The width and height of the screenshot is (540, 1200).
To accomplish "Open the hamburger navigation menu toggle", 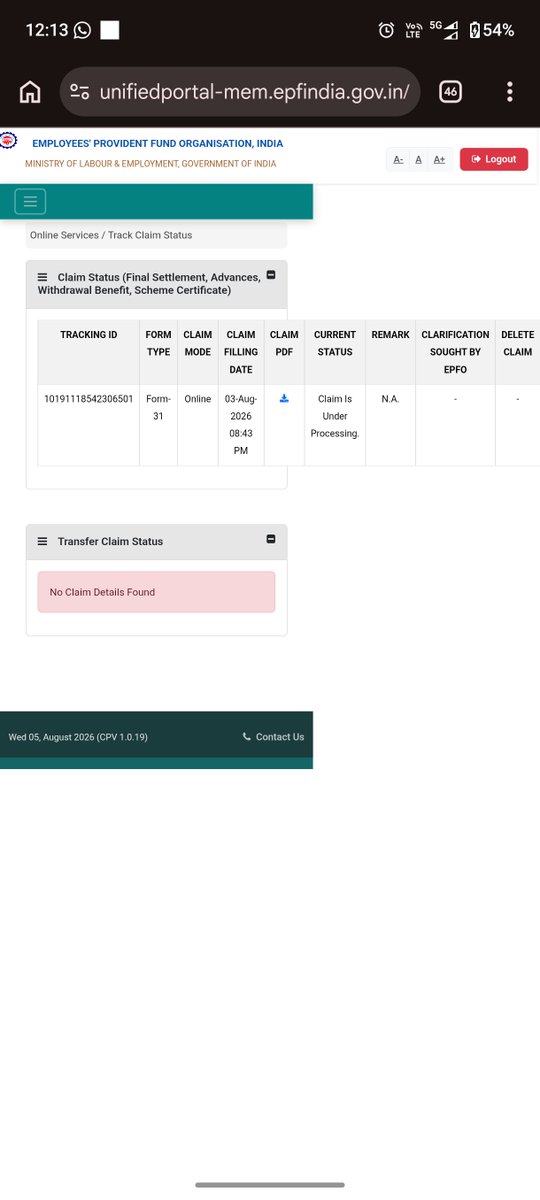I will click(x=30, y=202).
